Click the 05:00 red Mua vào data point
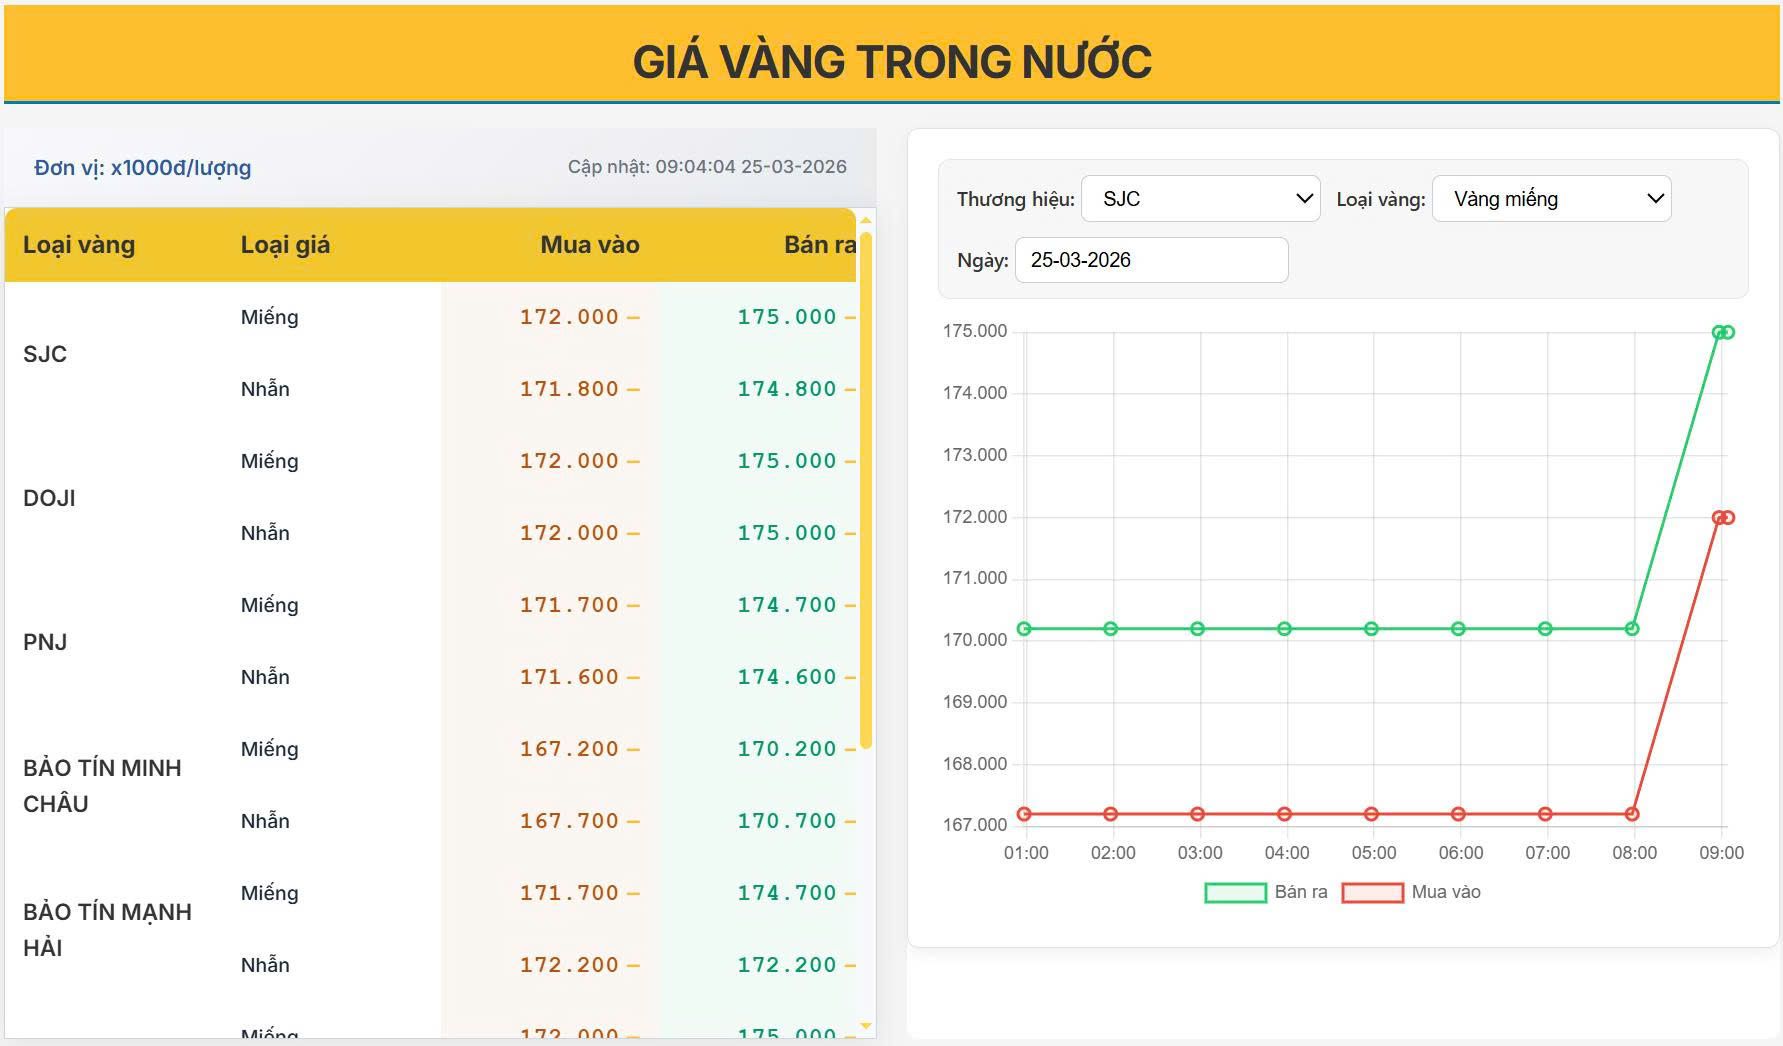1783x1046 pixels. 1371,814
